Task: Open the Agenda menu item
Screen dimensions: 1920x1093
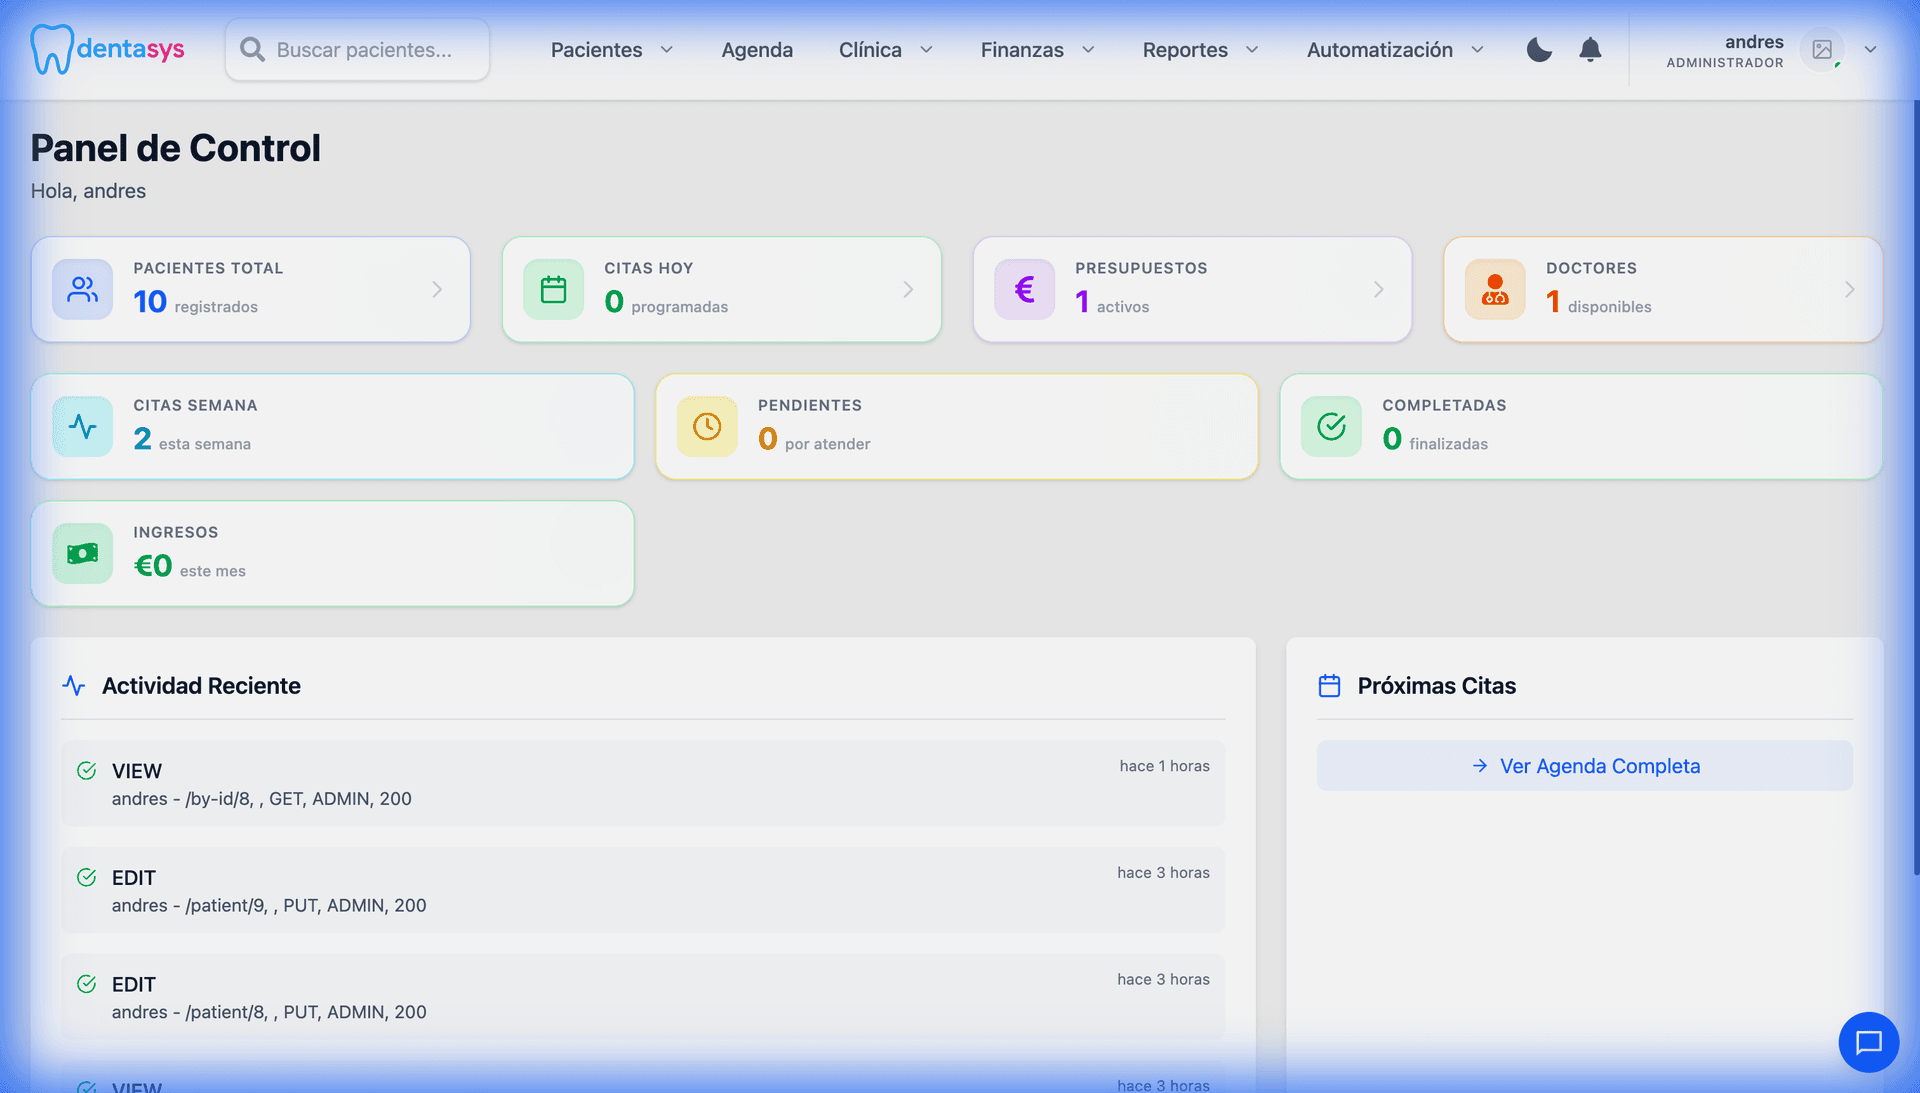Action: tap(757, 50)
